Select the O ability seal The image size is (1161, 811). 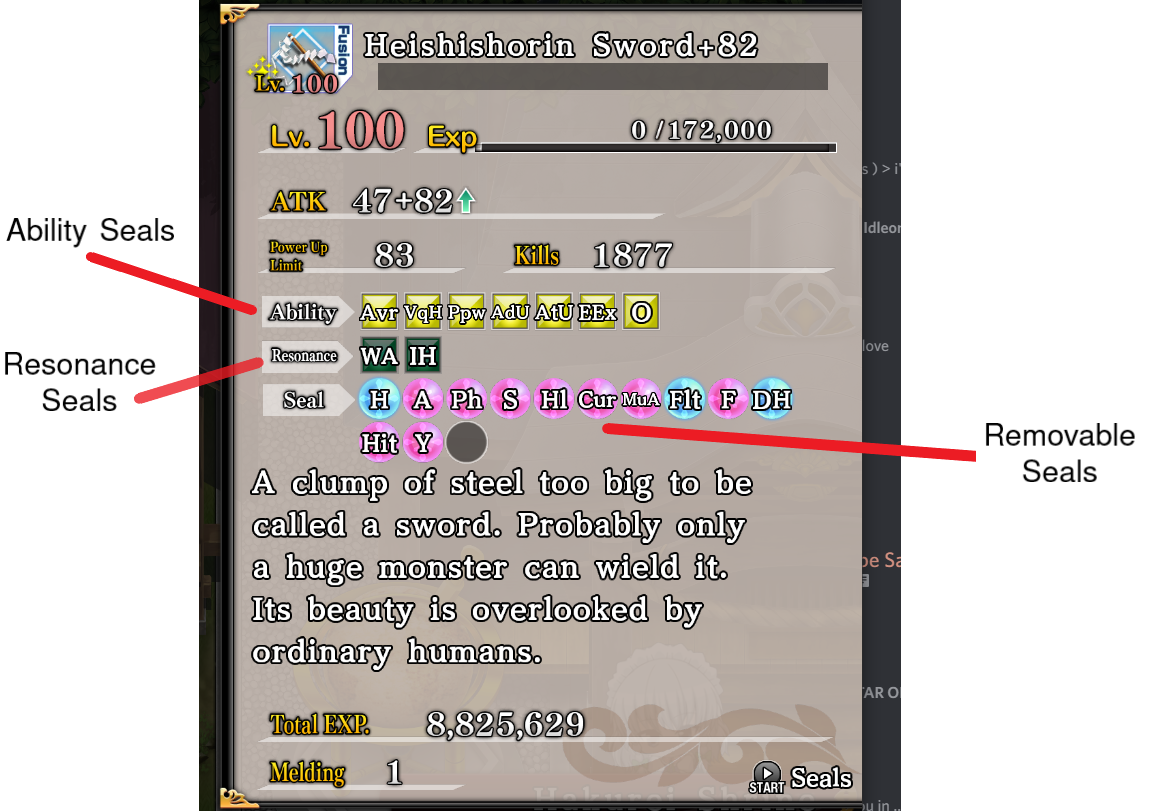(x=641, y=312)
